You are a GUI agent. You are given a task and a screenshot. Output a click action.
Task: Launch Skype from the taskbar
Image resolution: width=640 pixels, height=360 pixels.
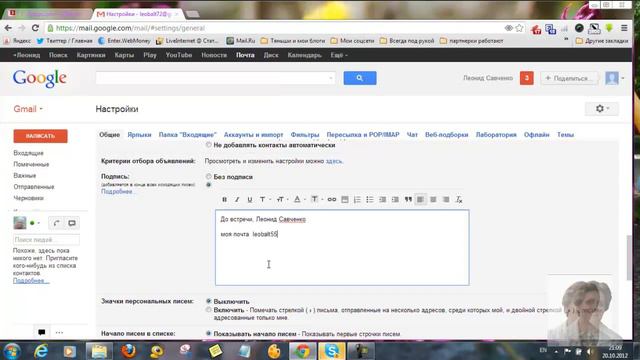[331, 351]
